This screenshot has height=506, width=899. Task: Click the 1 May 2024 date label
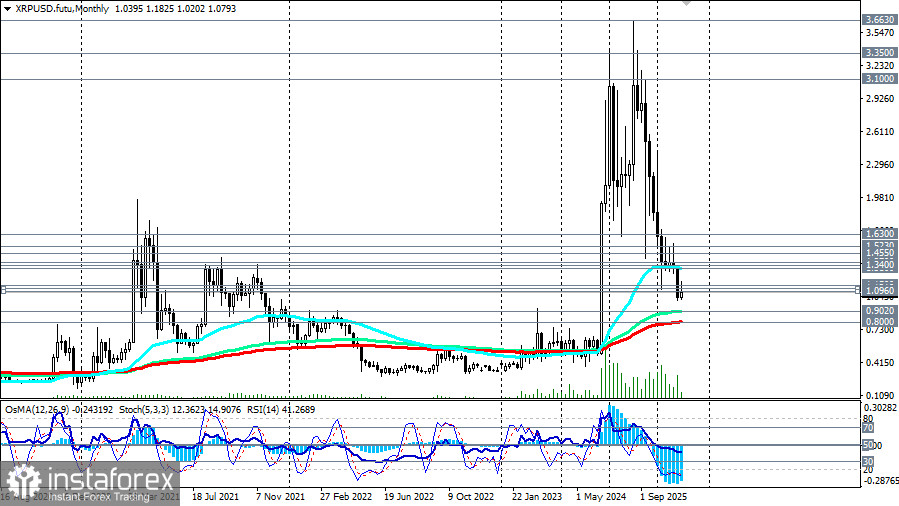(601, 496)
